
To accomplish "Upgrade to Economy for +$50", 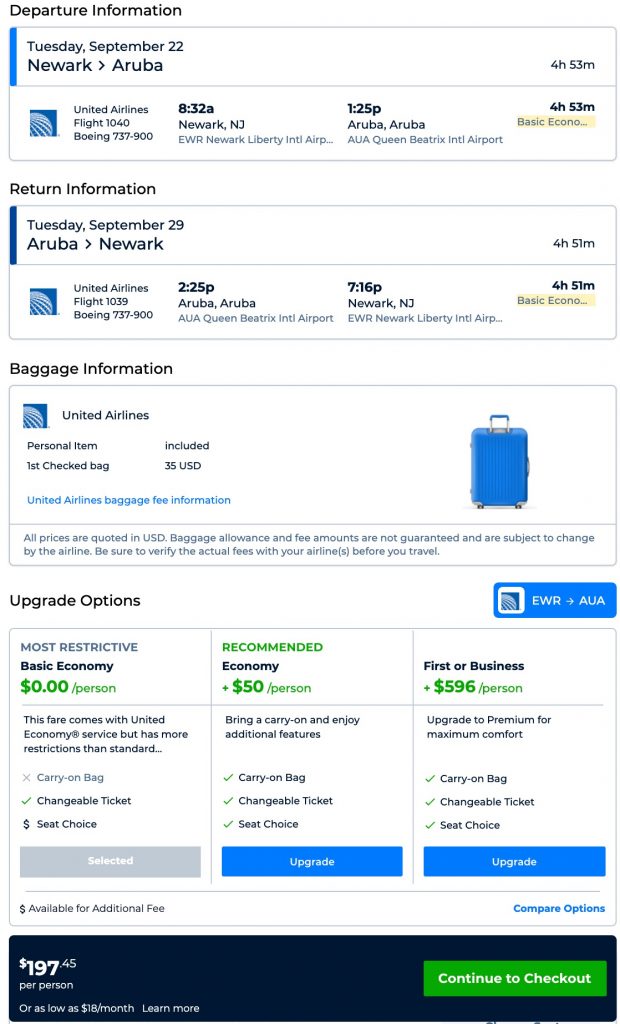I will tap(312, 861).
